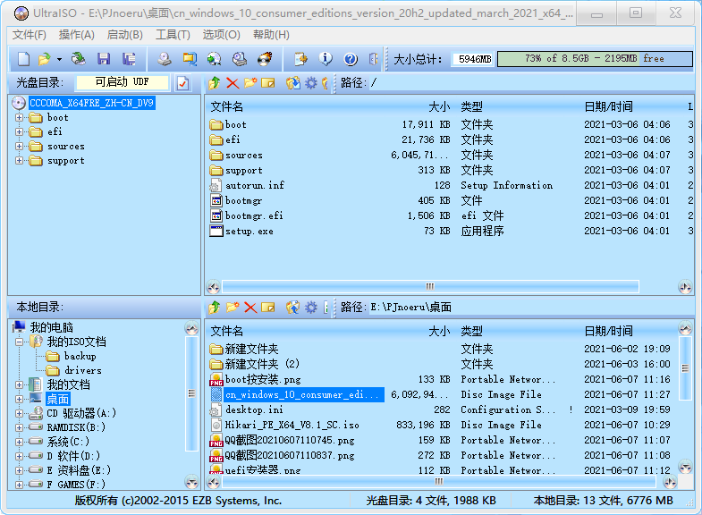Image resolution: width=702 pixels, height=515 pixels.
Task: Select desktop.ini in local file list
Action: [x=254, y=410]
